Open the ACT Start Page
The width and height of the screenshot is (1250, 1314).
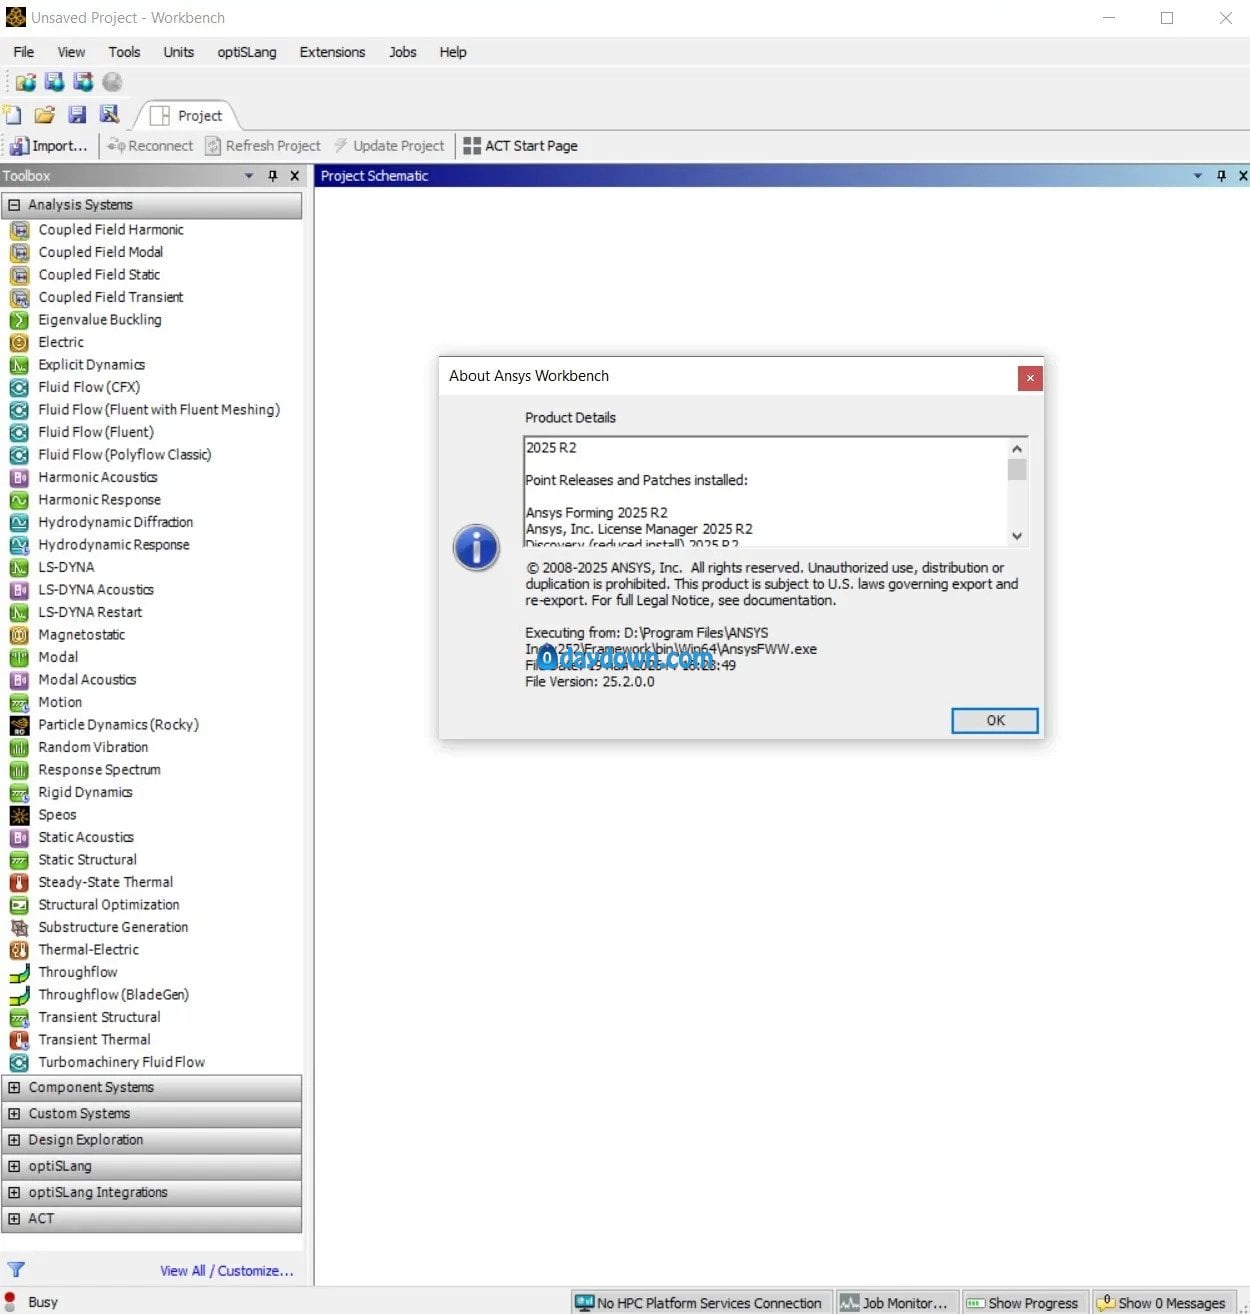coord(520,146)
